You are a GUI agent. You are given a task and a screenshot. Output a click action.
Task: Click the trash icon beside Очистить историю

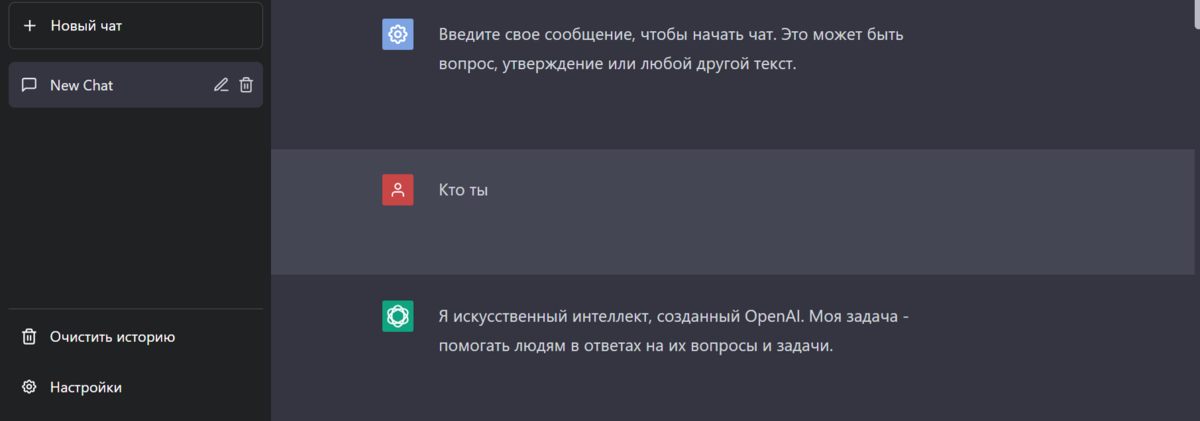pyautogui.click(x=29, y=337)
